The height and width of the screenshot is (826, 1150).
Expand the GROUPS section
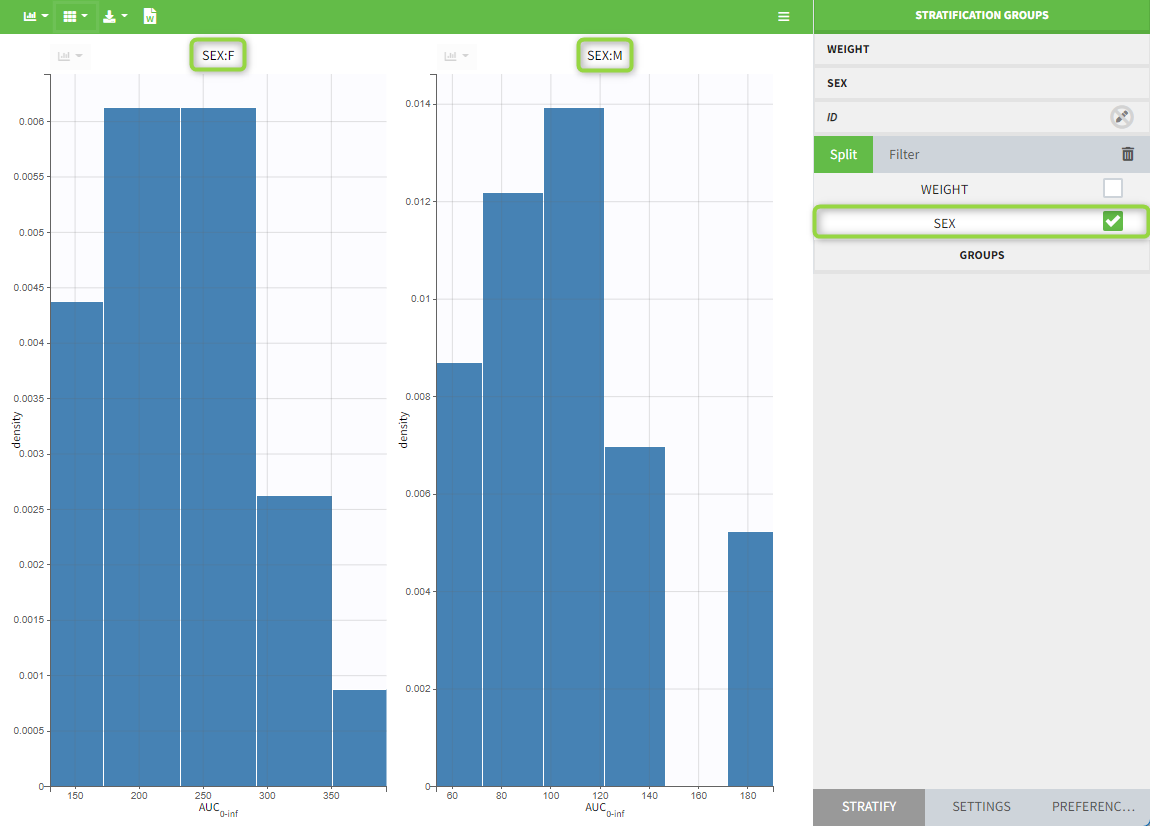(x=981, y=255)
